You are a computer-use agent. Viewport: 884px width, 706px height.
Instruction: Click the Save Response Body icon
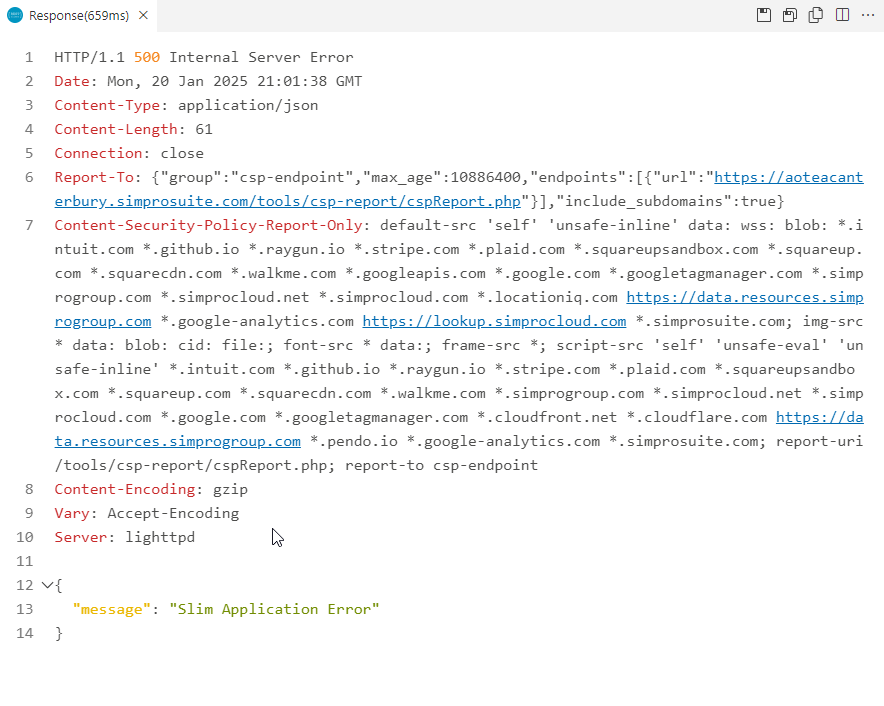pyautogui.click(x=790, y=15)
